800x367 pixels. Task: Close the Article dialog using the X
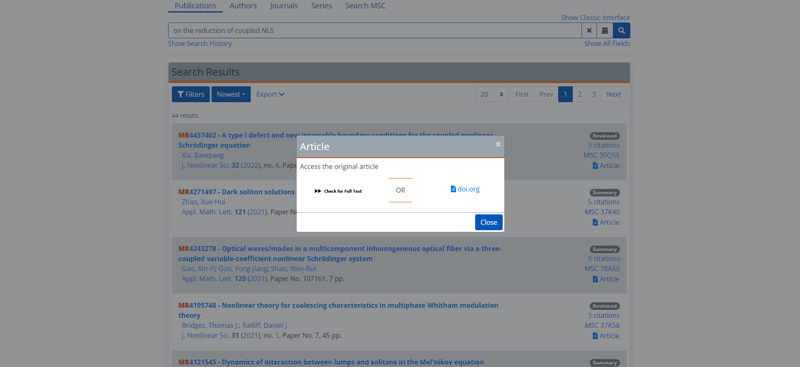coord(498,144)
